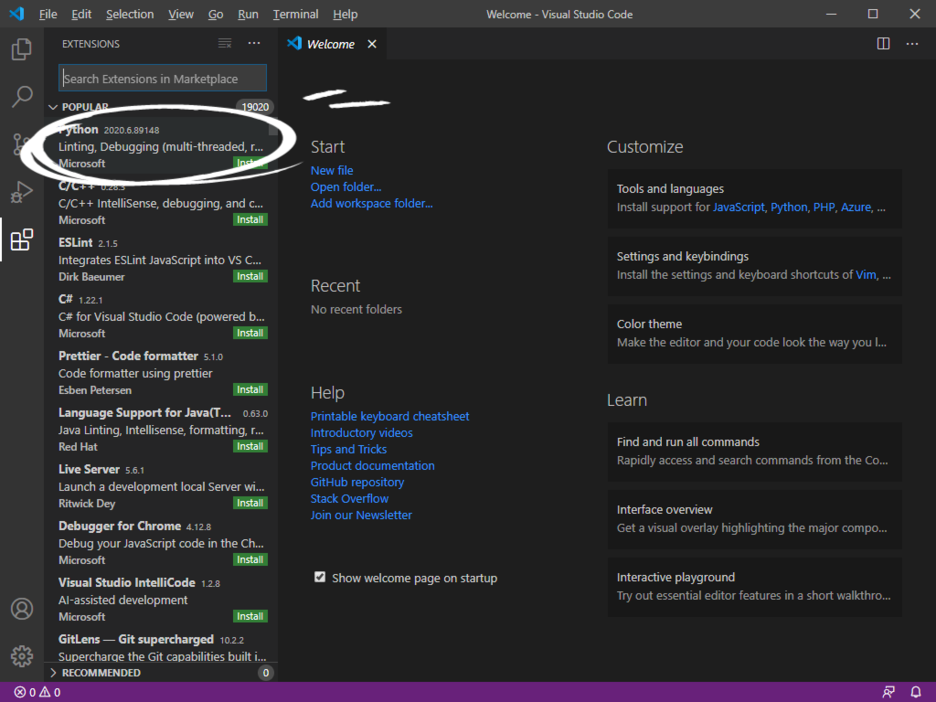Open the Explorer view in activity bar
936x702 pixels.
[21, 49]
